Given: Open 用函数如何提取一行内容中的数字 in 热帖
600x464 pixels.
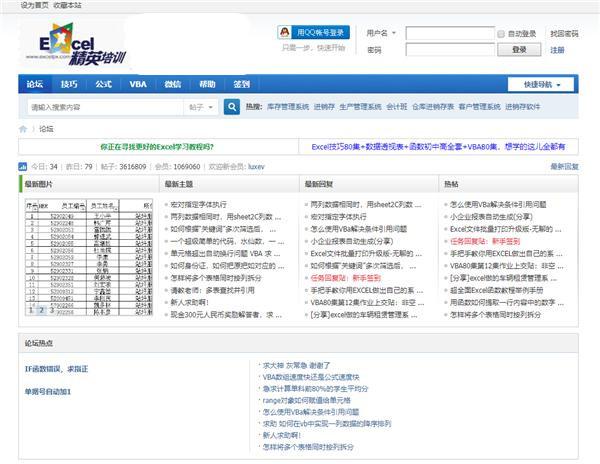Looking at the screenshot, I should [507, 303].
